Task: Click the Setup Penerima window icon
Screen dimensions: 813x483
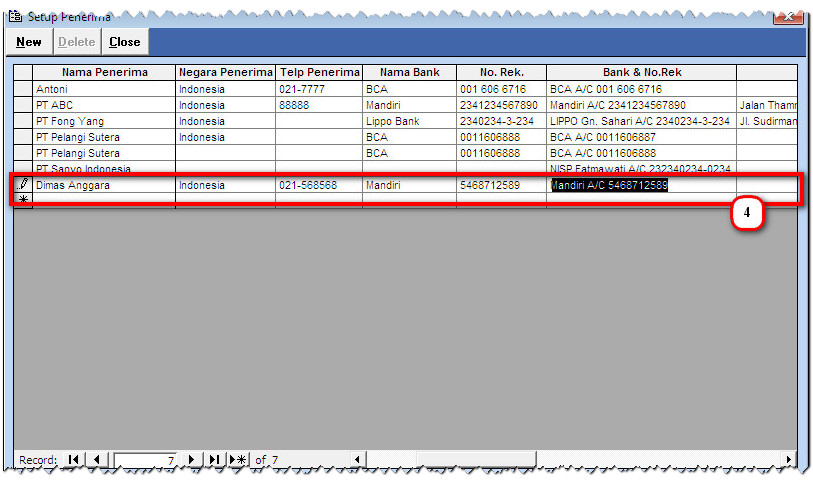Action: click(15, 17)
